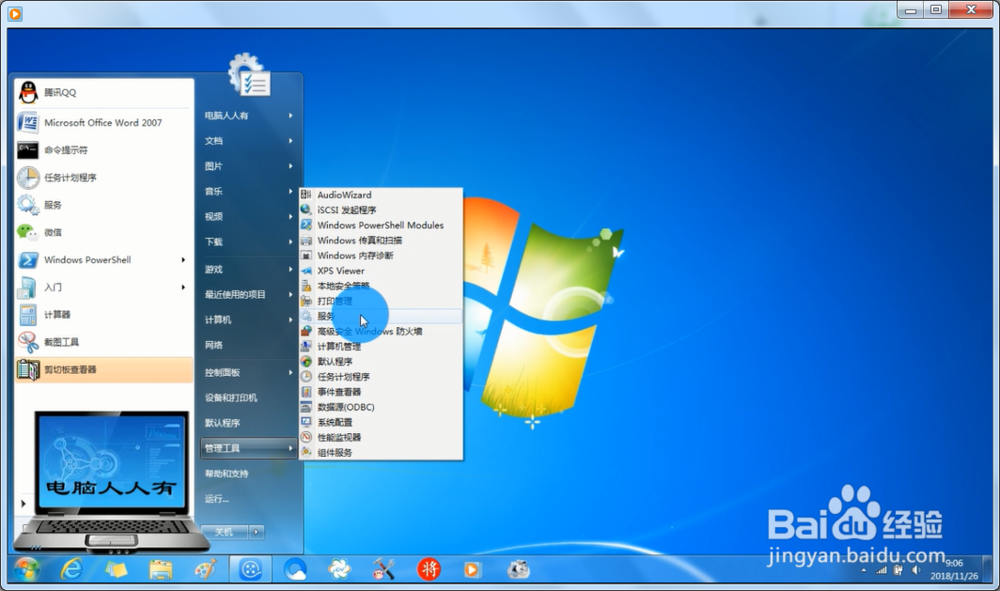Image resolution: width=1000 pixels, height=591 pixels.
Task: Expand 音乐 submenu arrow
Action: [x=290, y=191]
